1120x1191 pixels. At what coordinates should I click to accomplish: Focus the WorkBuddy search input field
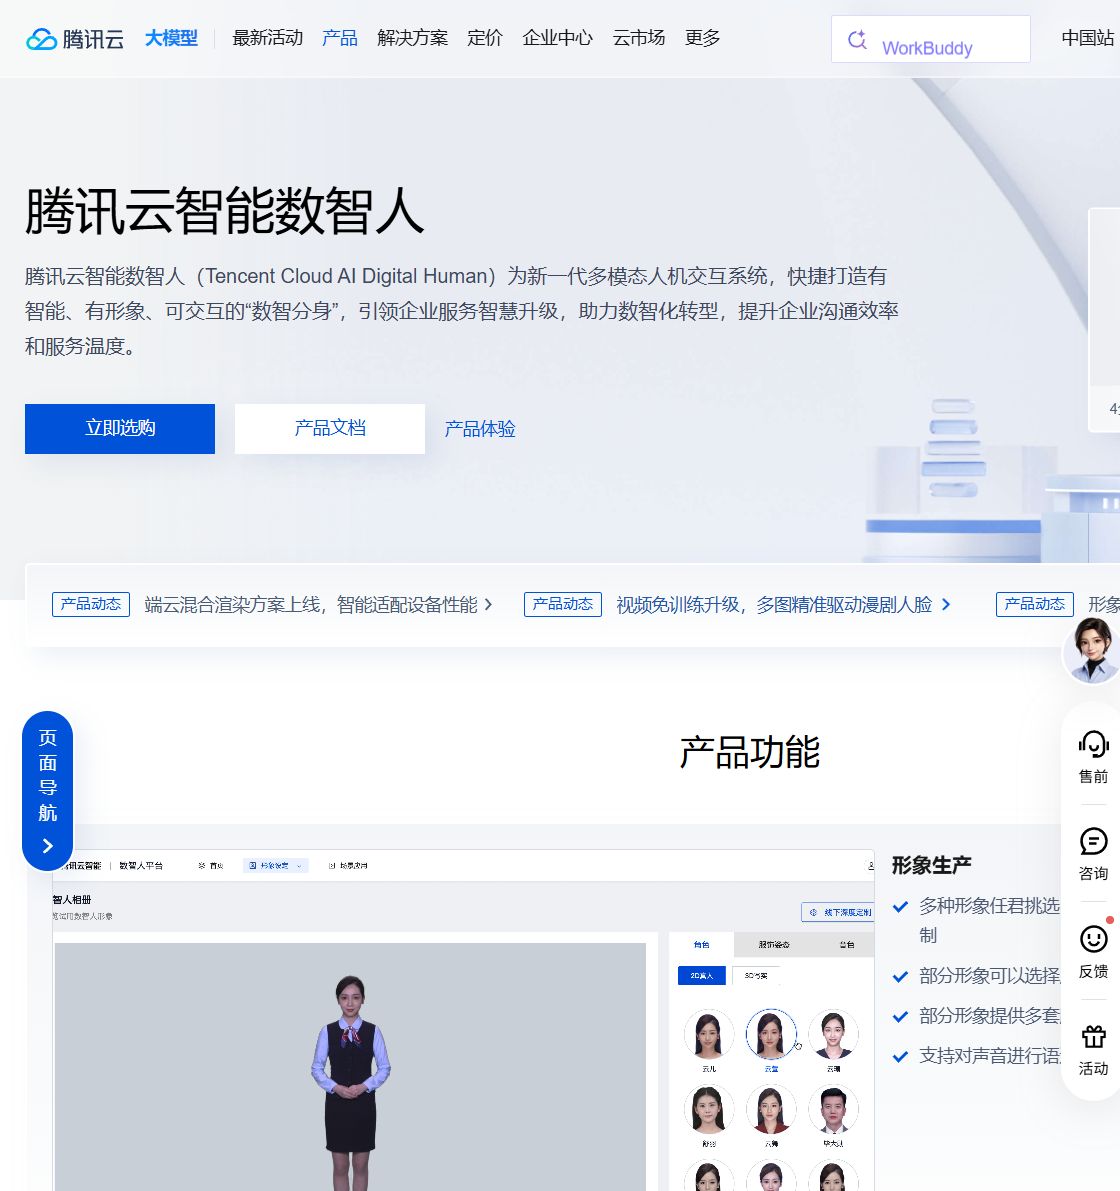point(930,39)
